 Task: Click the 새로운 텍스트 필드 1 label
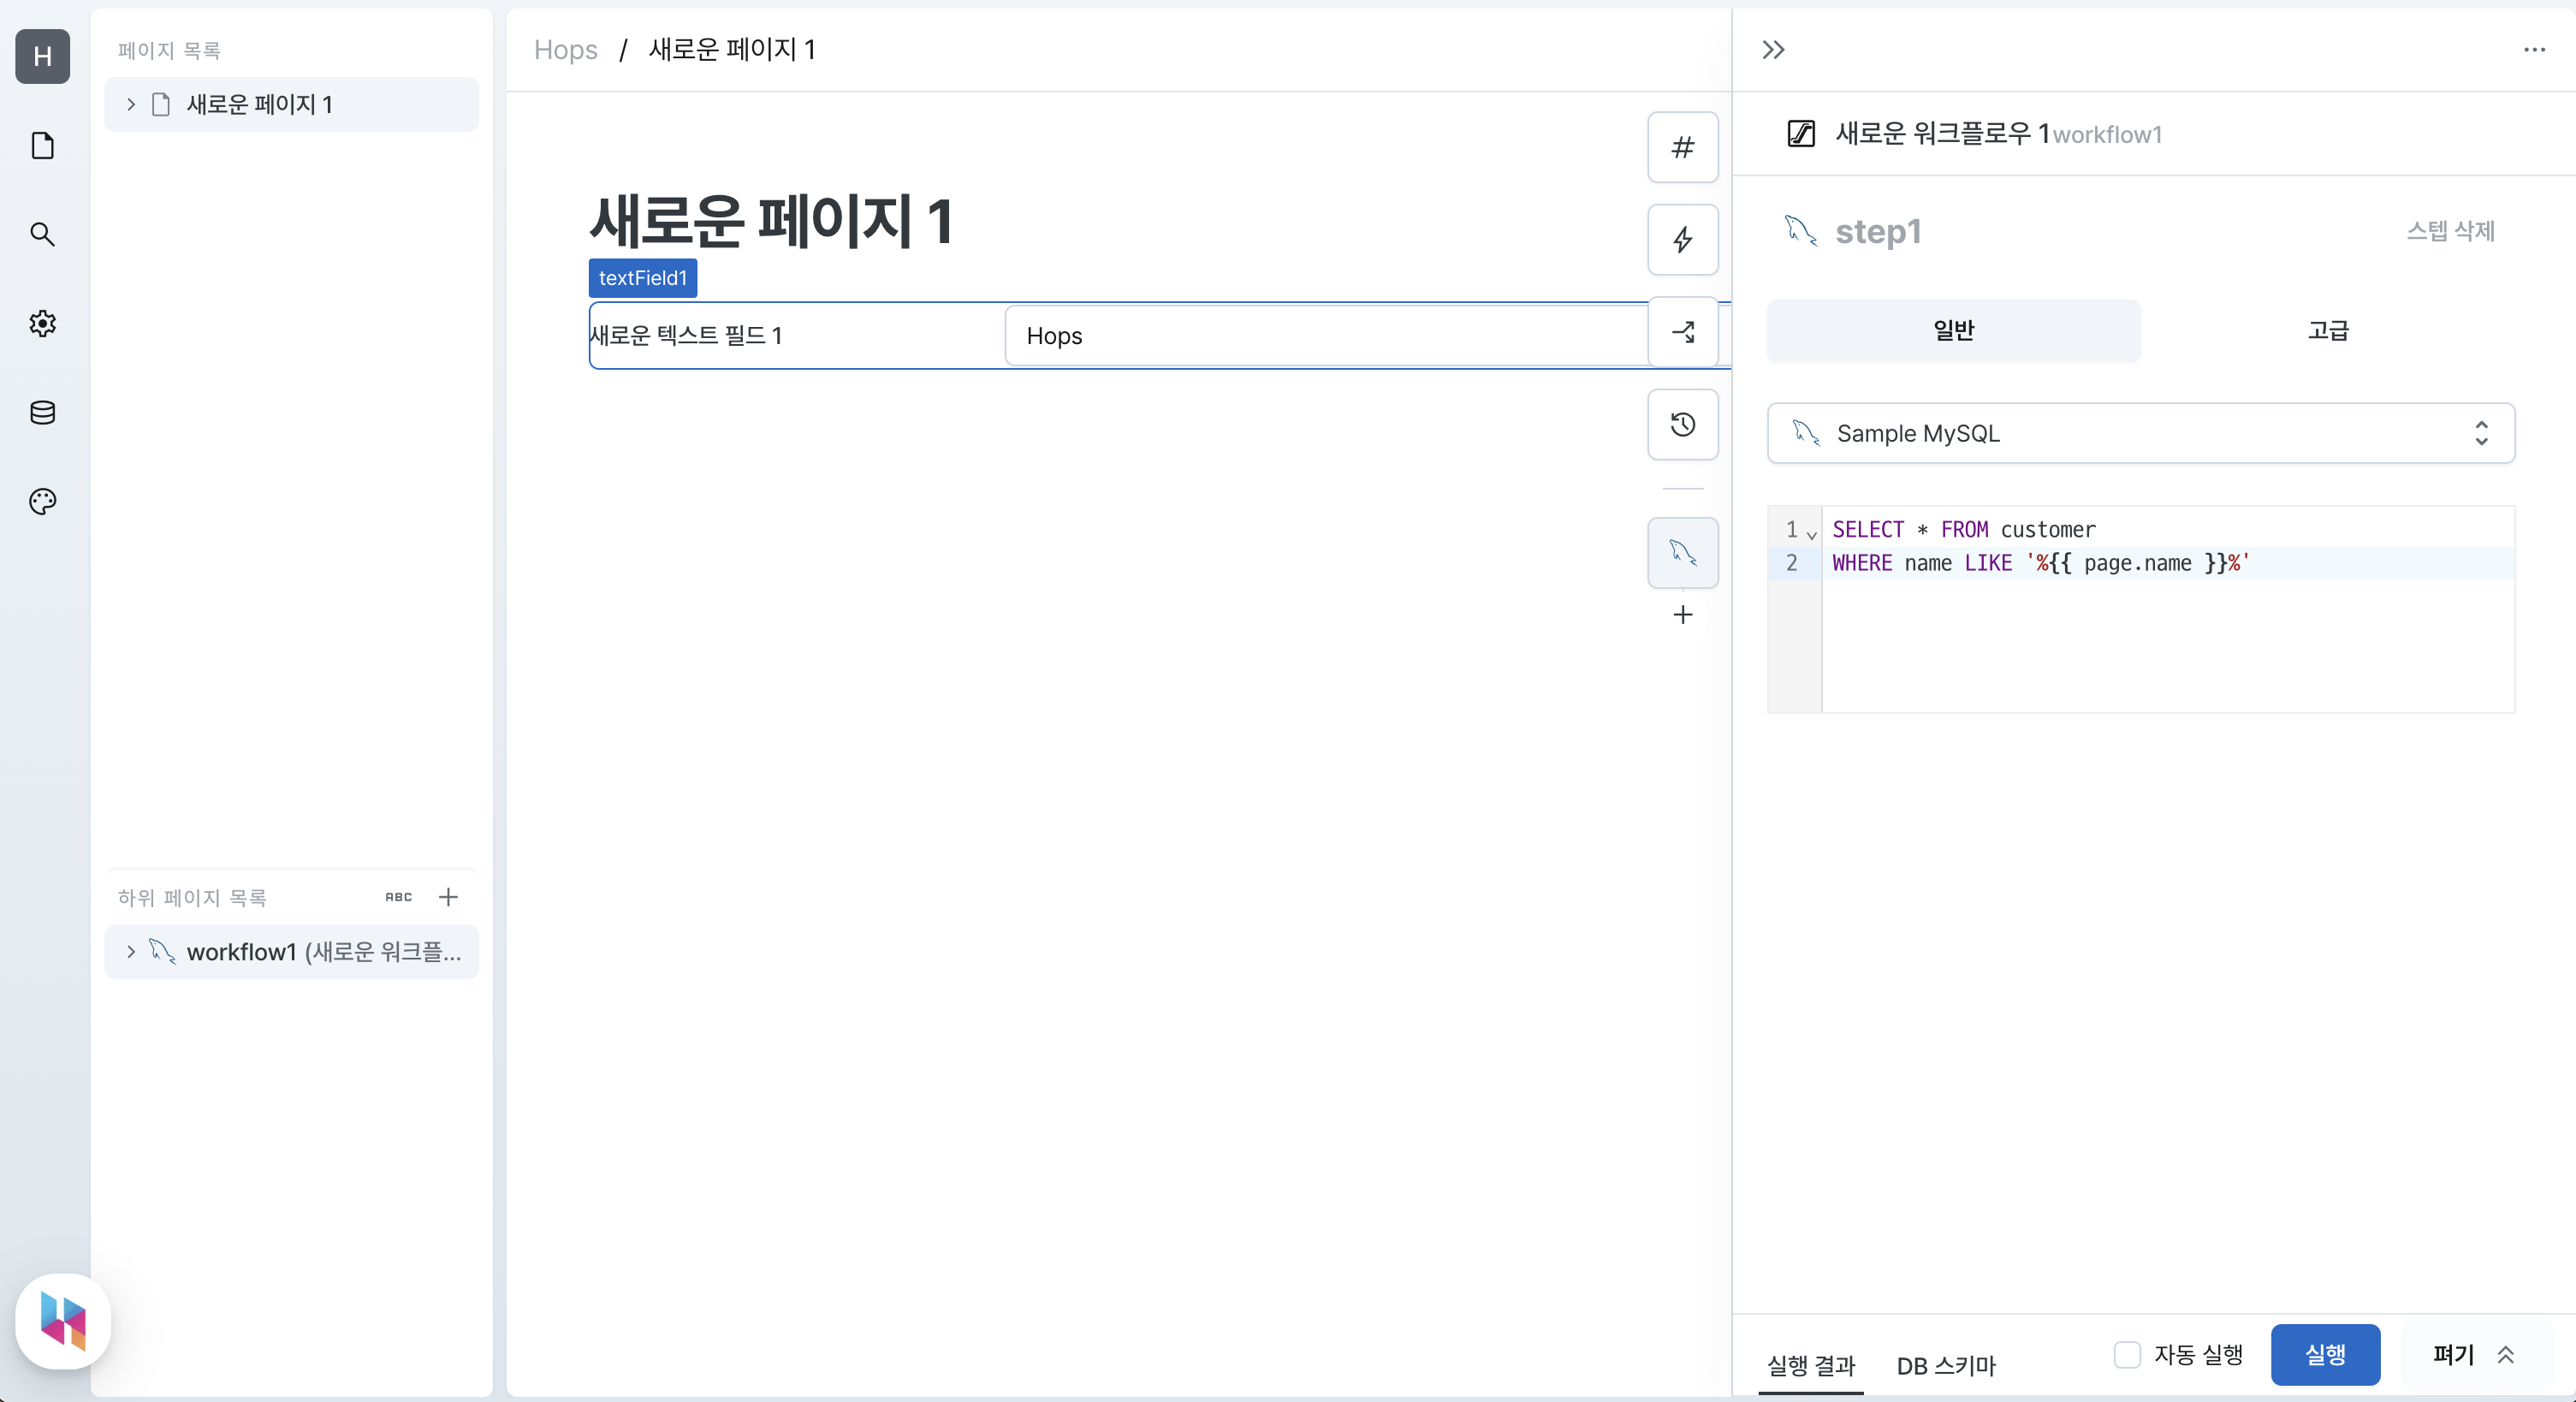point(686,335)
